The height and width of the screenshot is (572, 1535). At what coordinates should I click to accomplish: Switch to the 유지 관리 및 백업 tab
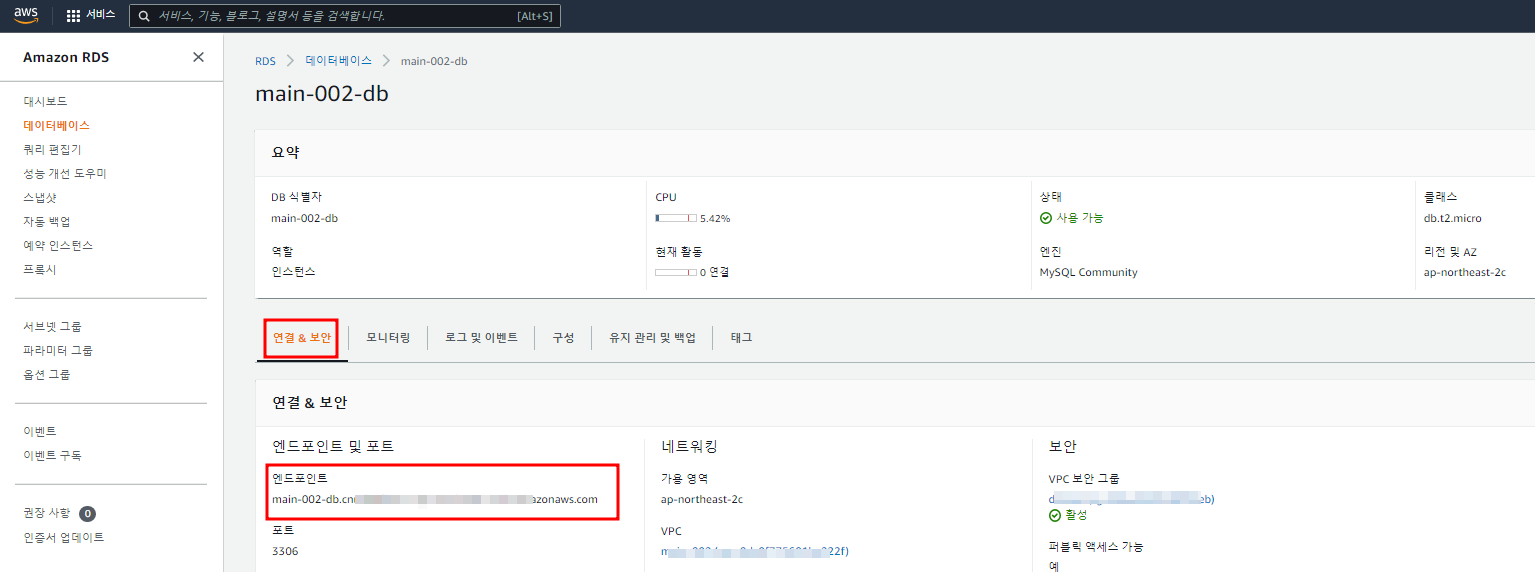click(652, 338)
